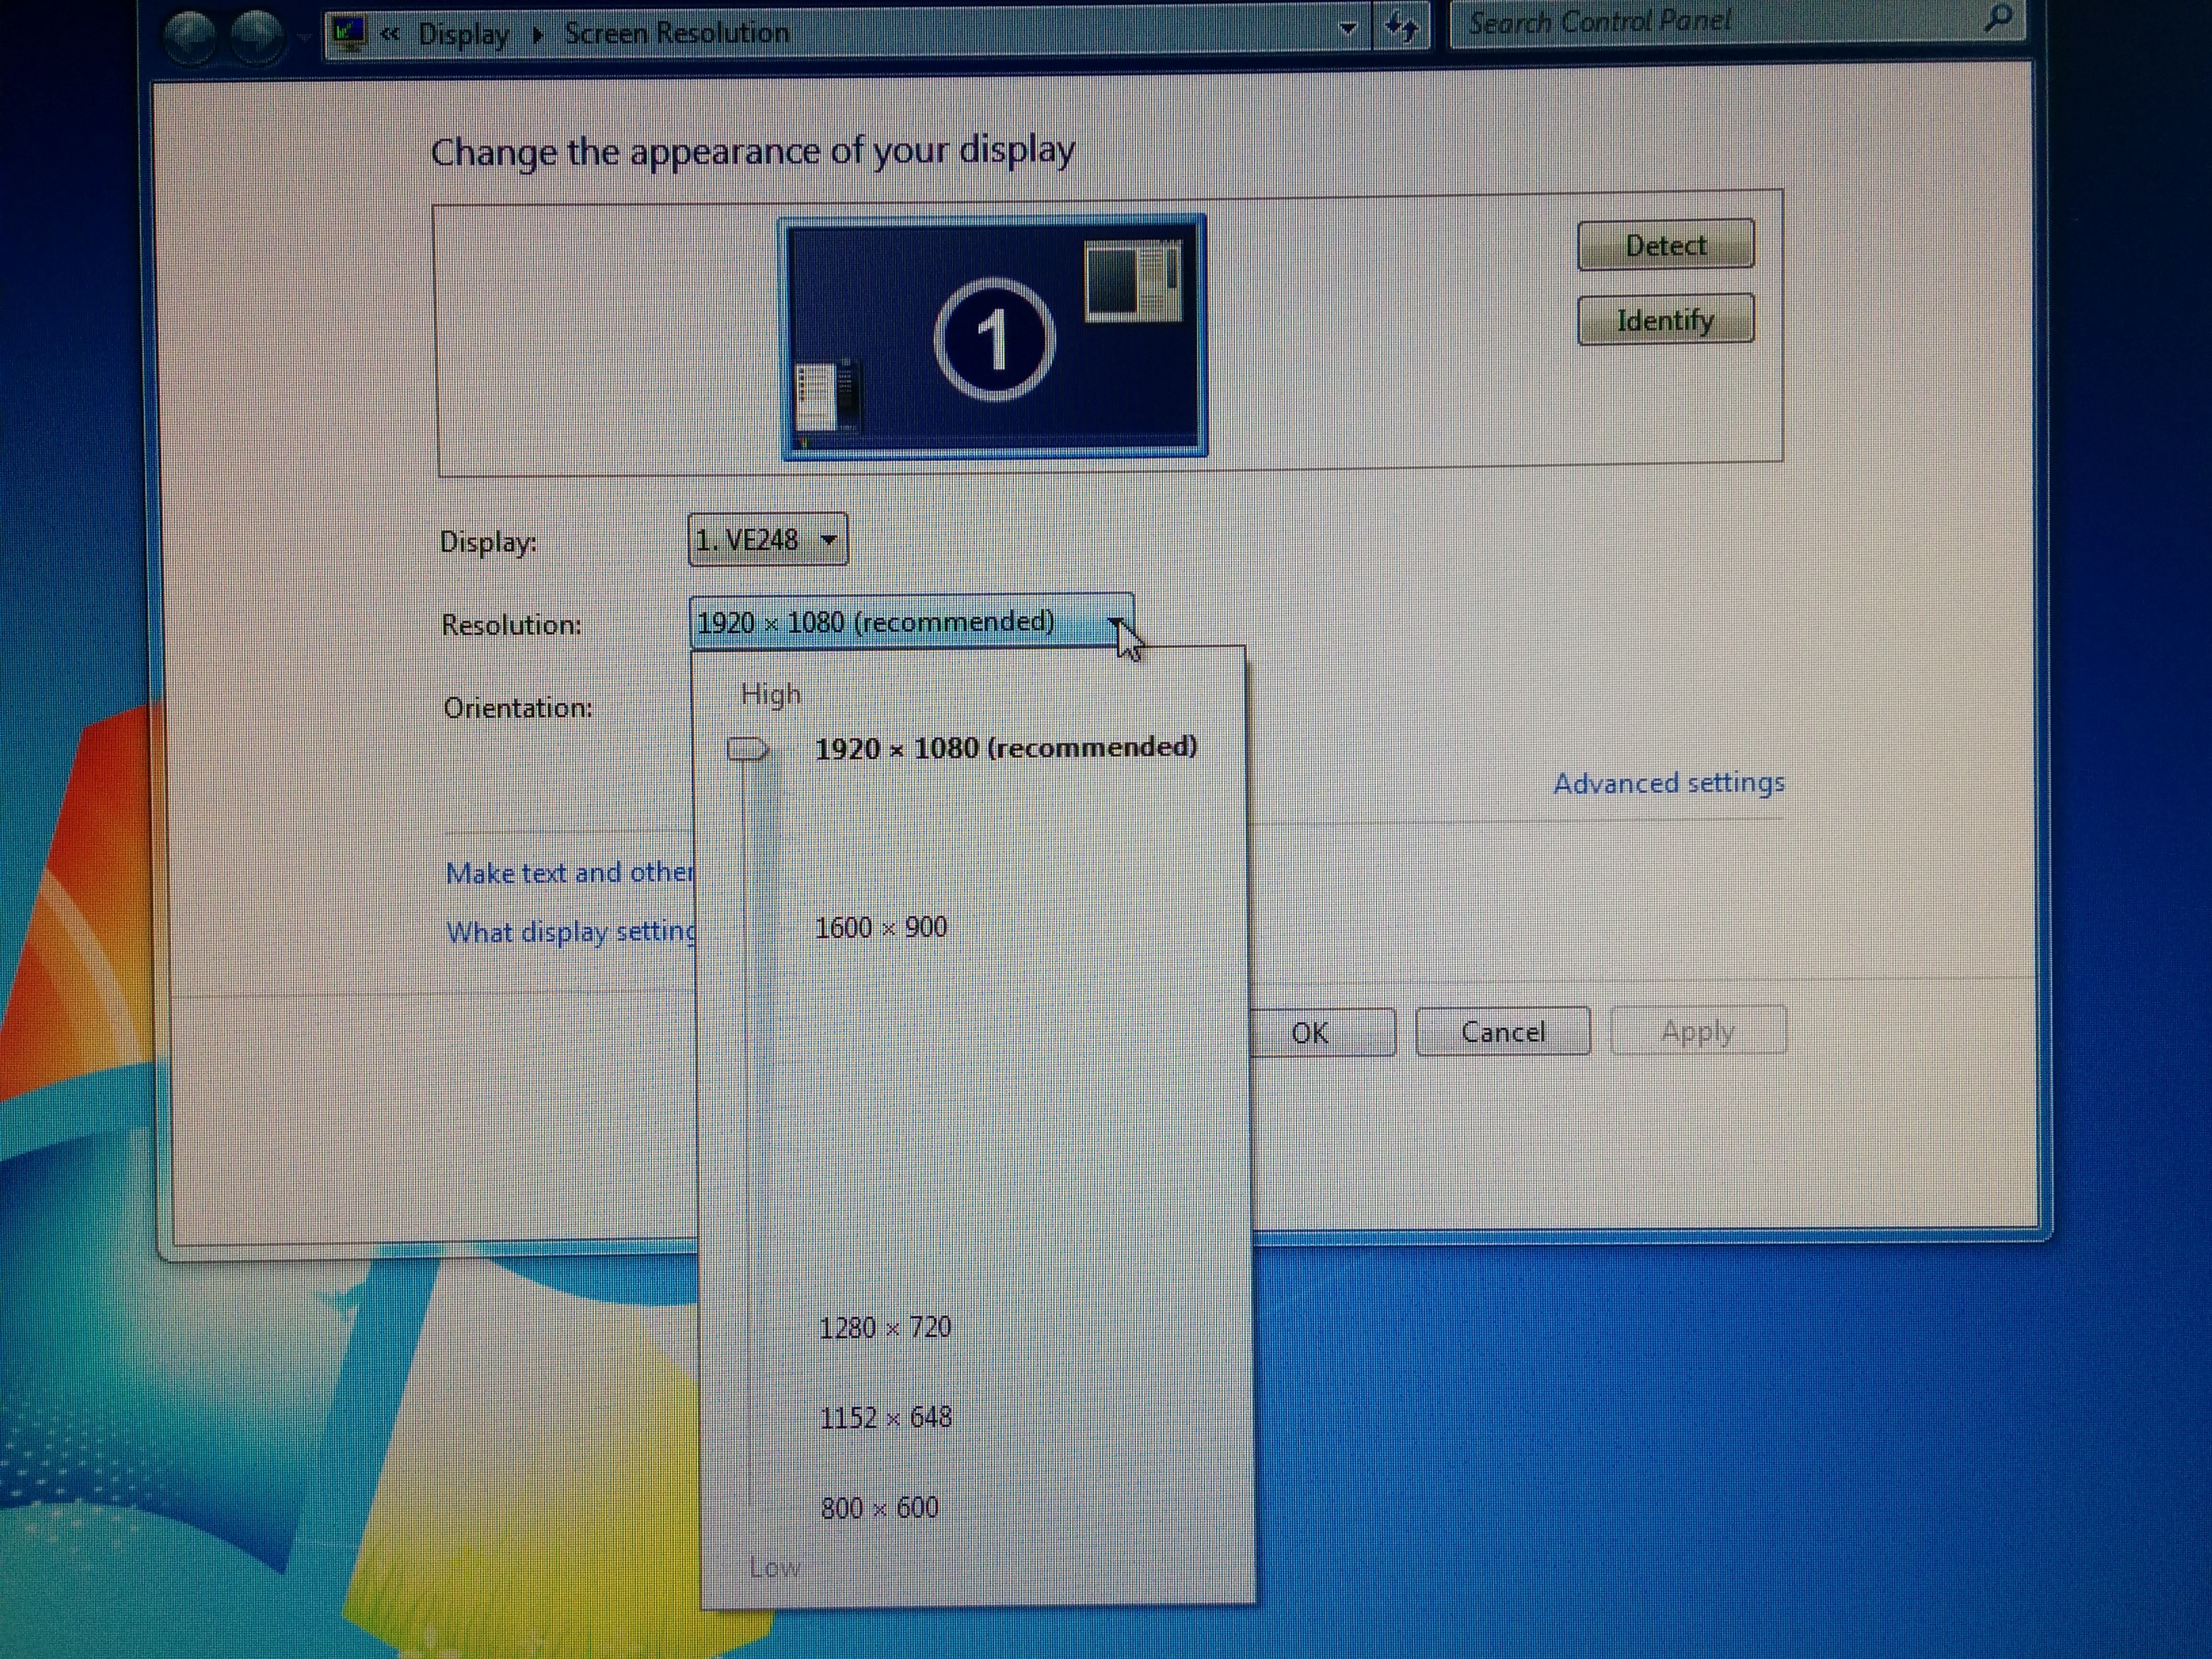The height and width of the screenshot is (1659, 2212).
Task: Open the Make text and other items link
Action: point(570,873)
